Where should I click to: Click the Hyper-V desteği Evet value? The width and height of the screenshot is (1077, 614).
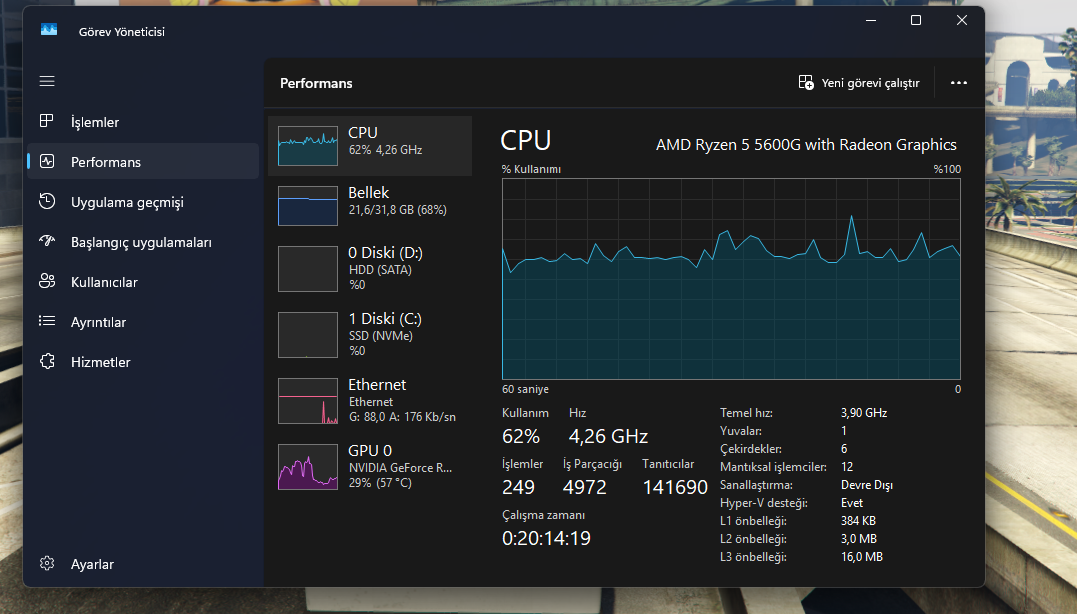click(852, 503)
